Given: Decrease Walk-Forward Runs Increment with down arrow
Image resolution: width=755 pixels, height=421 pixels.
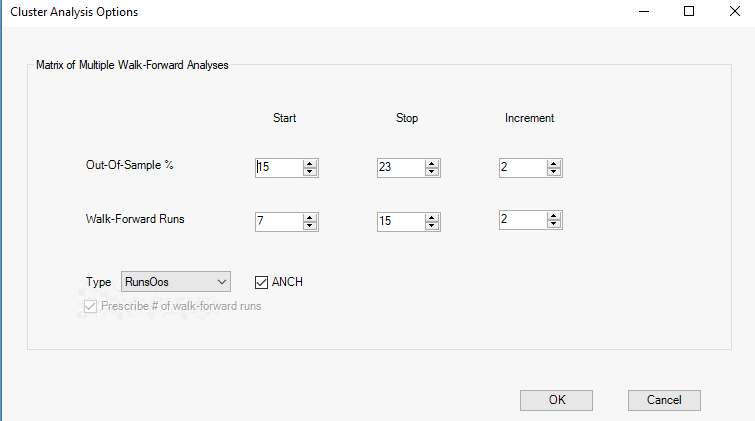Looking at the screenshot, I should pyautogui.click(x=554, y=224).
